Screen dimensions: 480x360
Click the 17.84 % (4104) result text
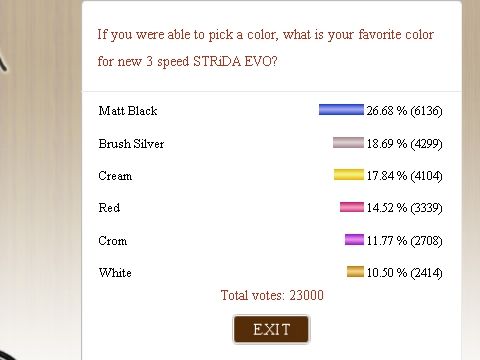click(404, 175)
